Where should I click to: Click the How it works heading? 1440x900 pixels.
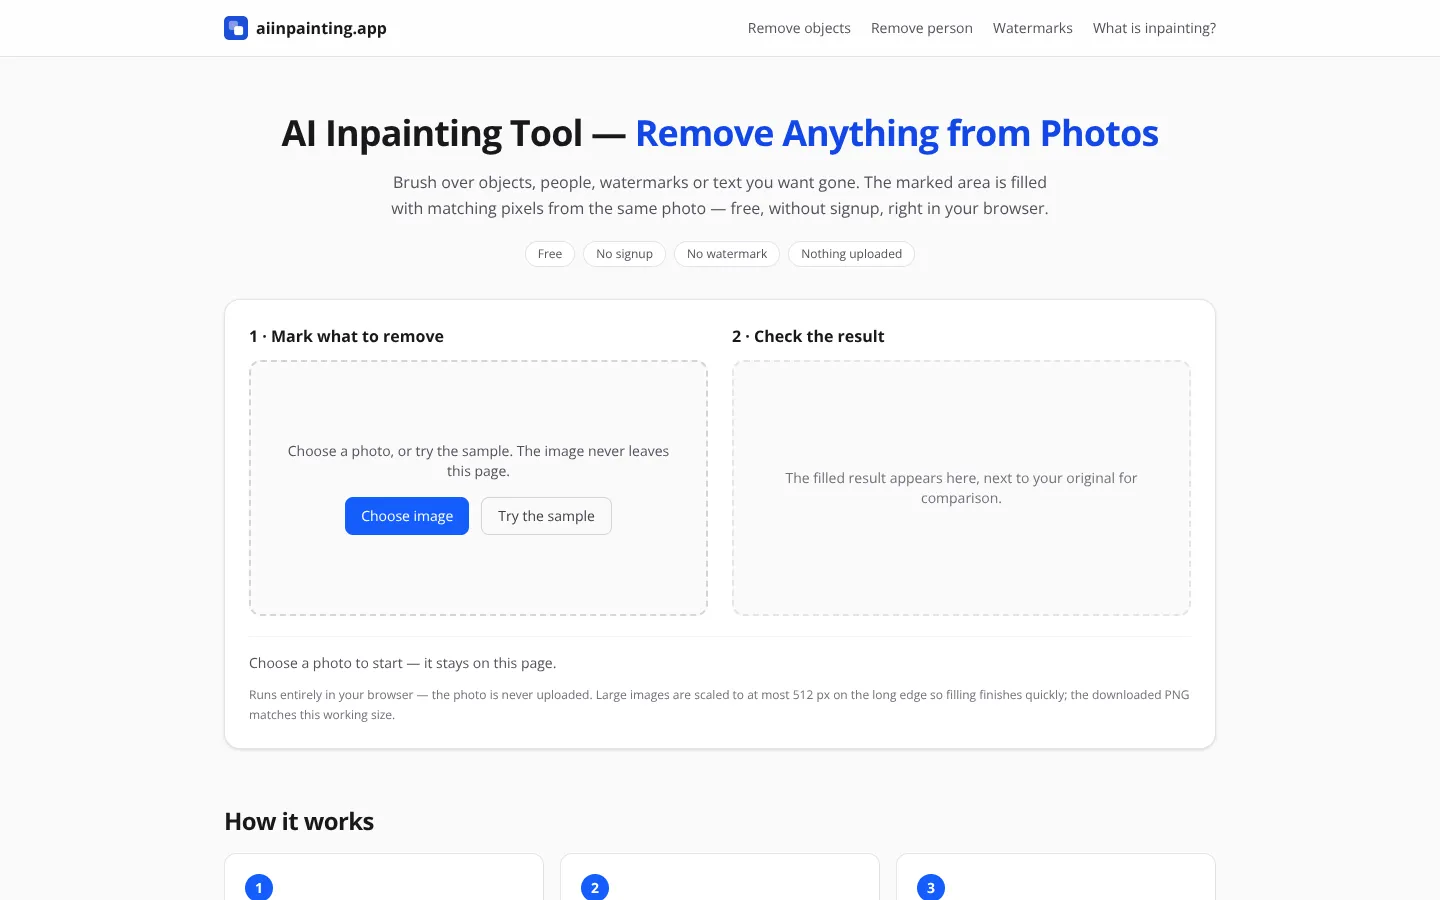(x=299, y=822)
